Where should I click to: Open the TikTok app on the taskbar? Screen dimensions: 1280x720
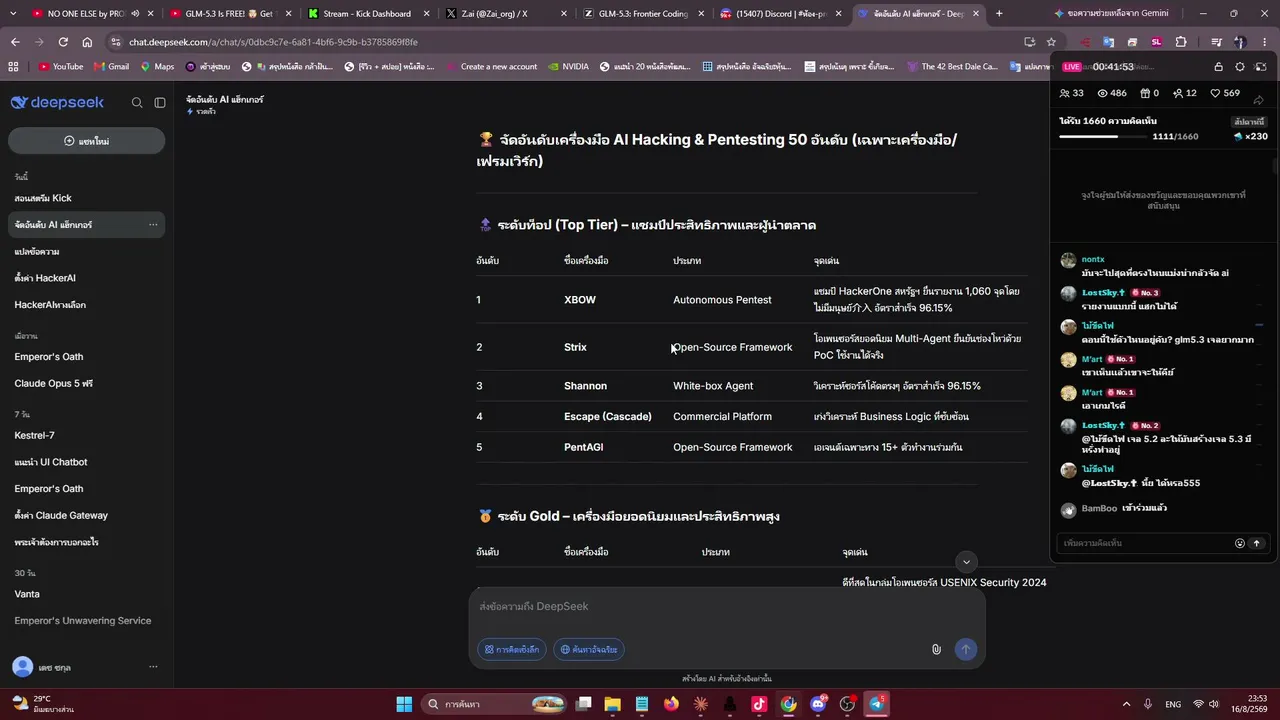coord(759,704)
